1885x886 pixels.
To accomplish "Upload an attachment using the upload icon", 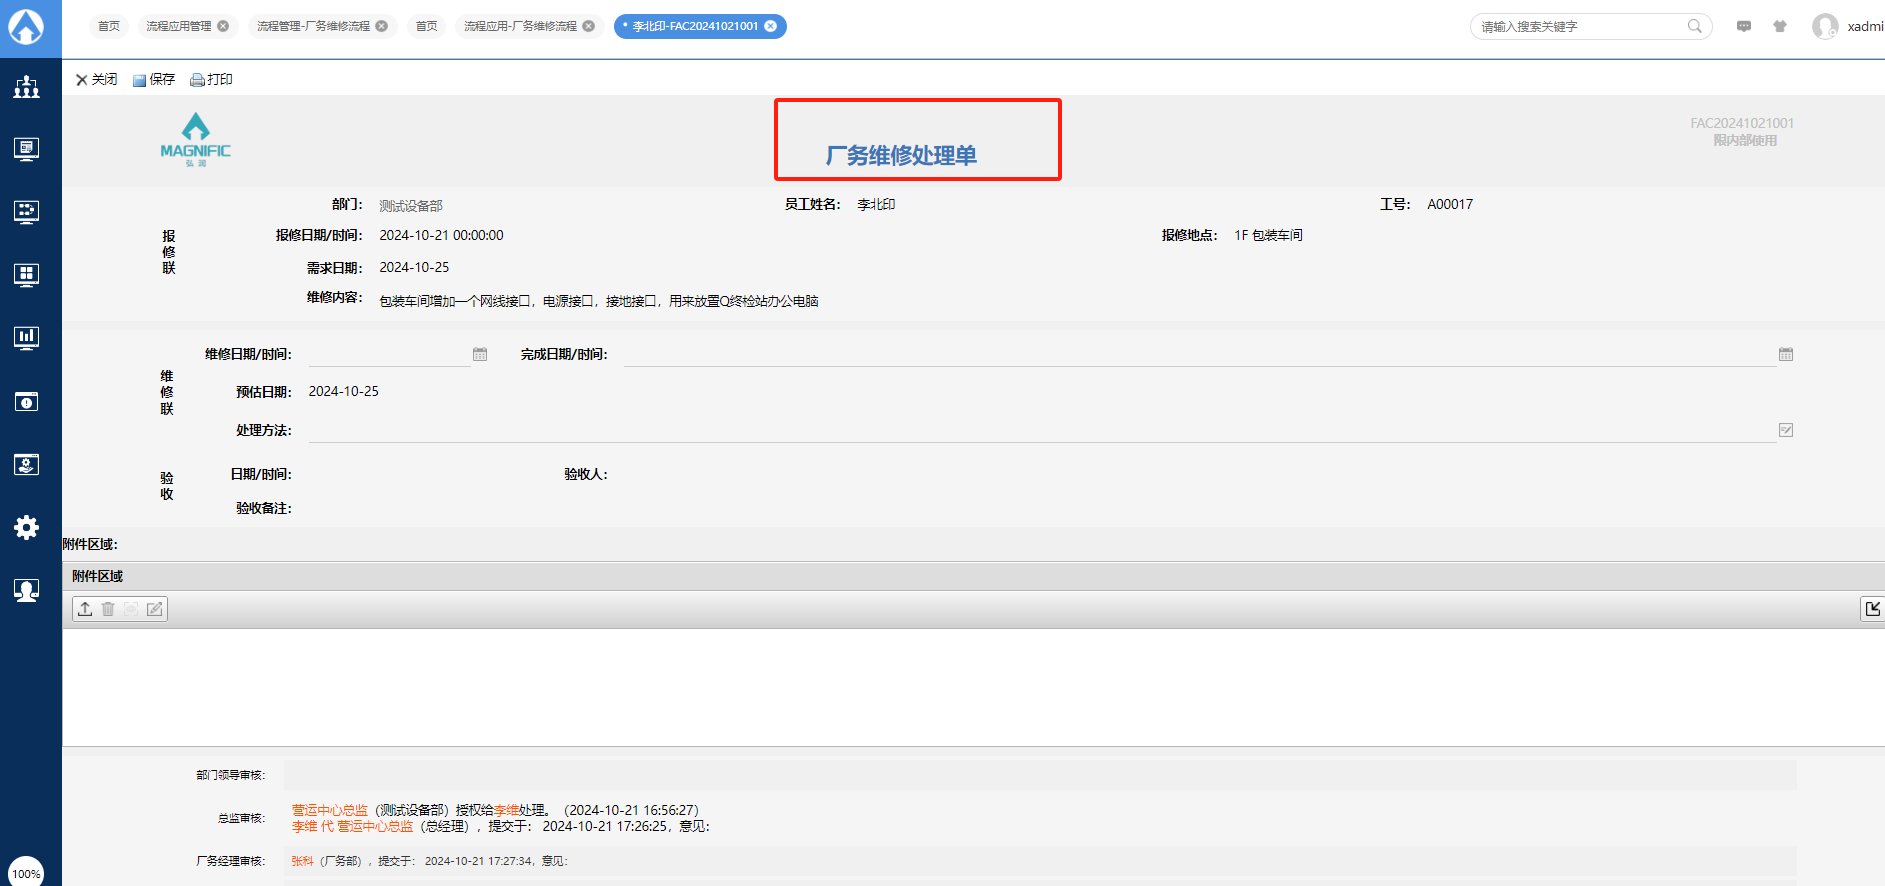I will (85, 609).
